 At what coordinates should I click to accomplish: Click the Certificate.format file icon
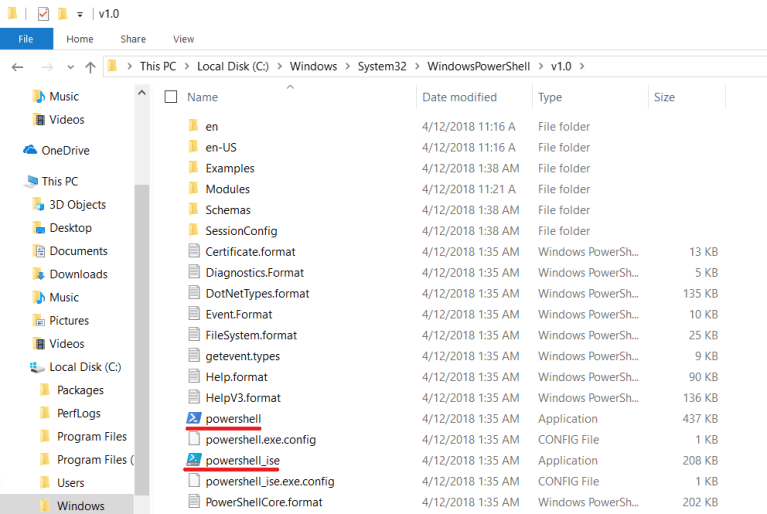point(194,251)
